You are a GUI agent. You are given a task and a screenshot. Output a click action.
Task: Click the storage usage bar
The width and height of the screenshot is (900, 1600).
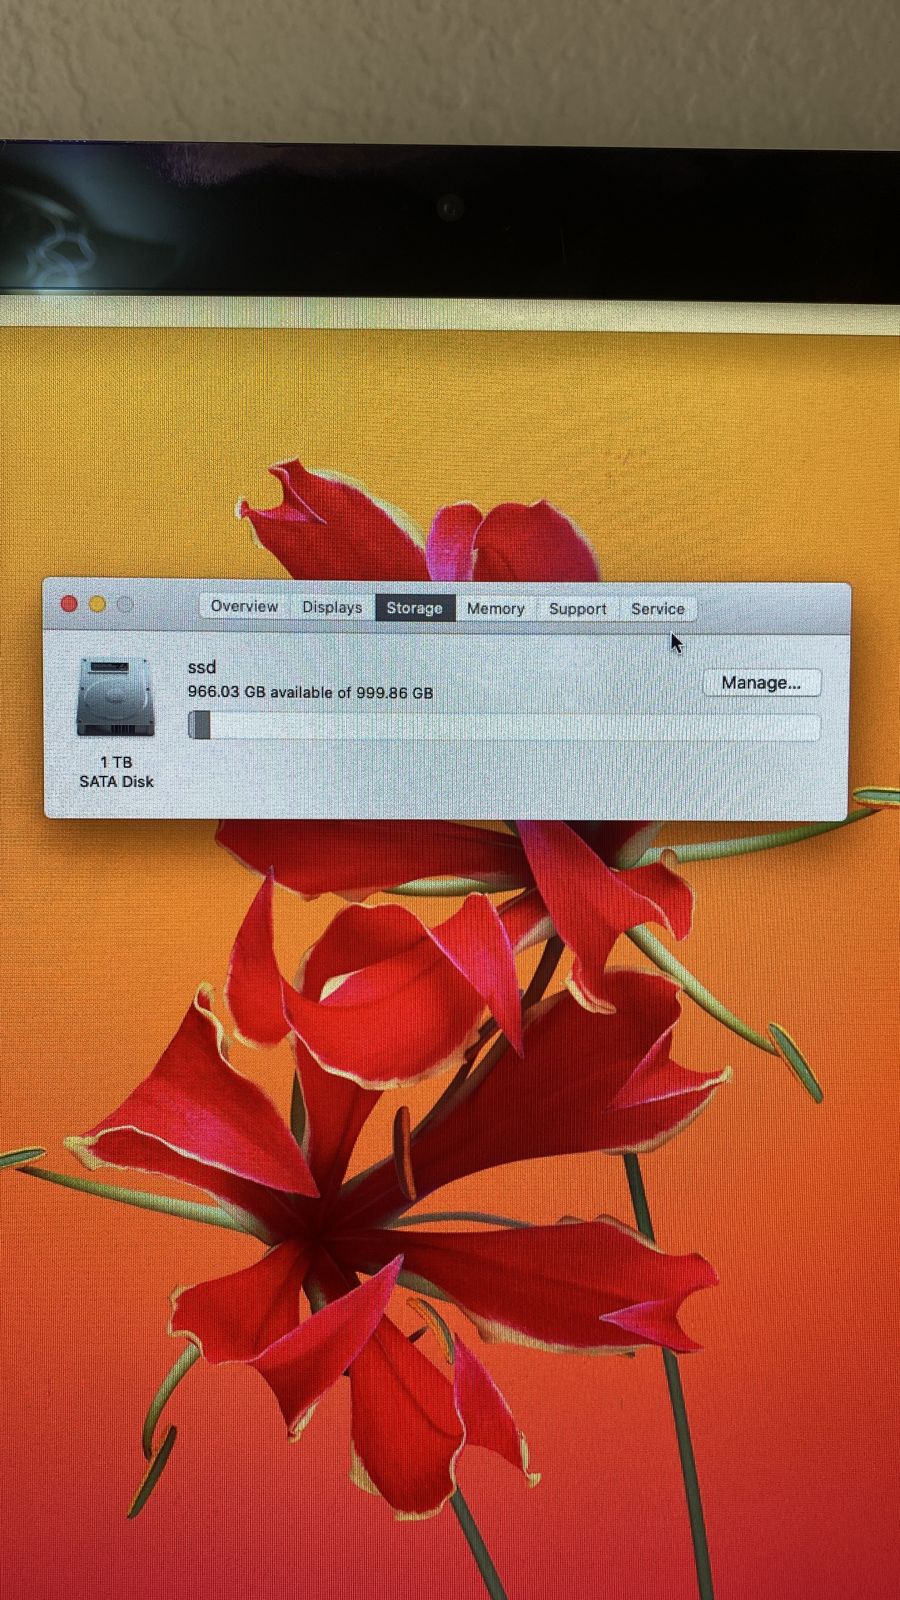(504, 725)
